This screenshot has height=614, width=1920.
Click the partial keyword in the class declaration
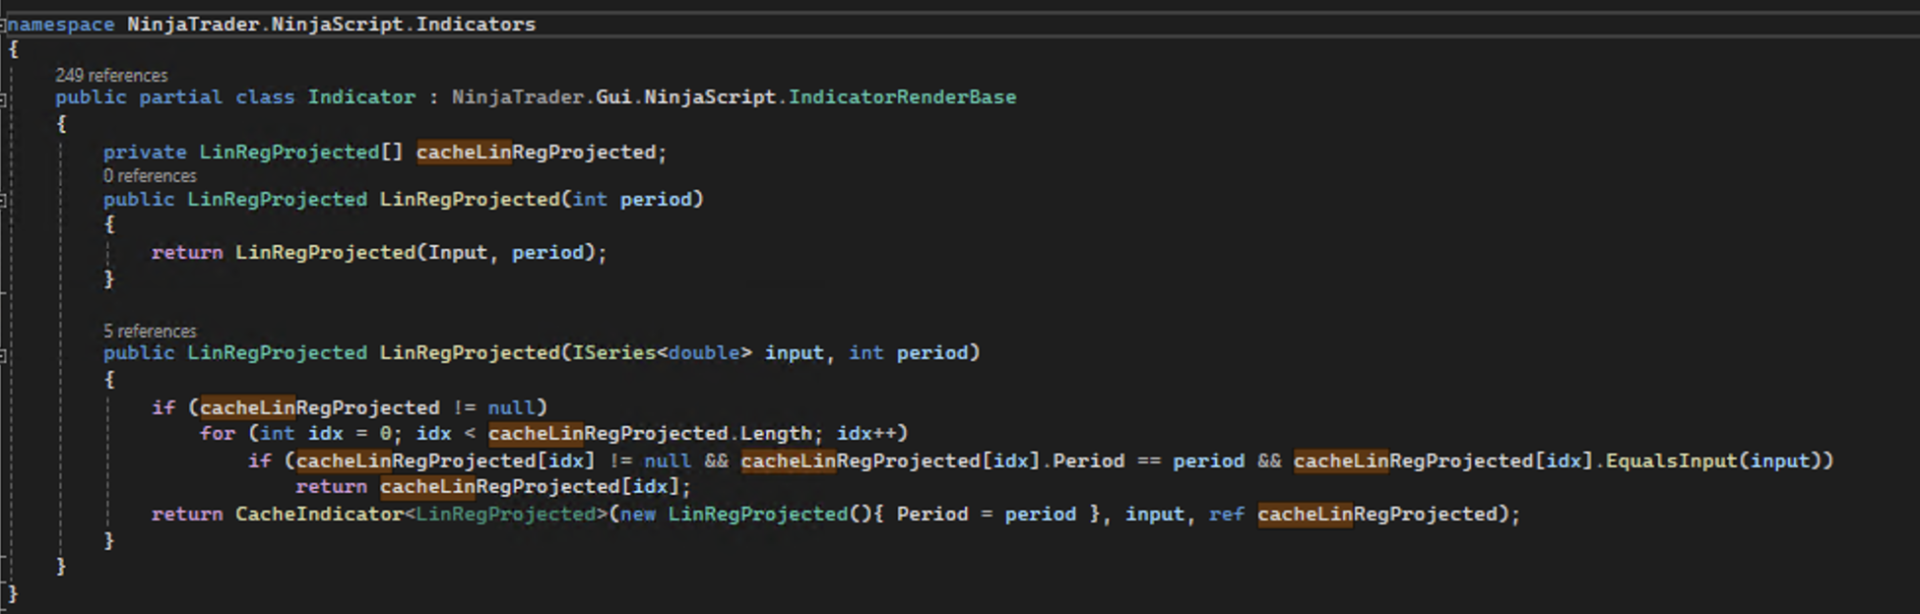[181, 97]
